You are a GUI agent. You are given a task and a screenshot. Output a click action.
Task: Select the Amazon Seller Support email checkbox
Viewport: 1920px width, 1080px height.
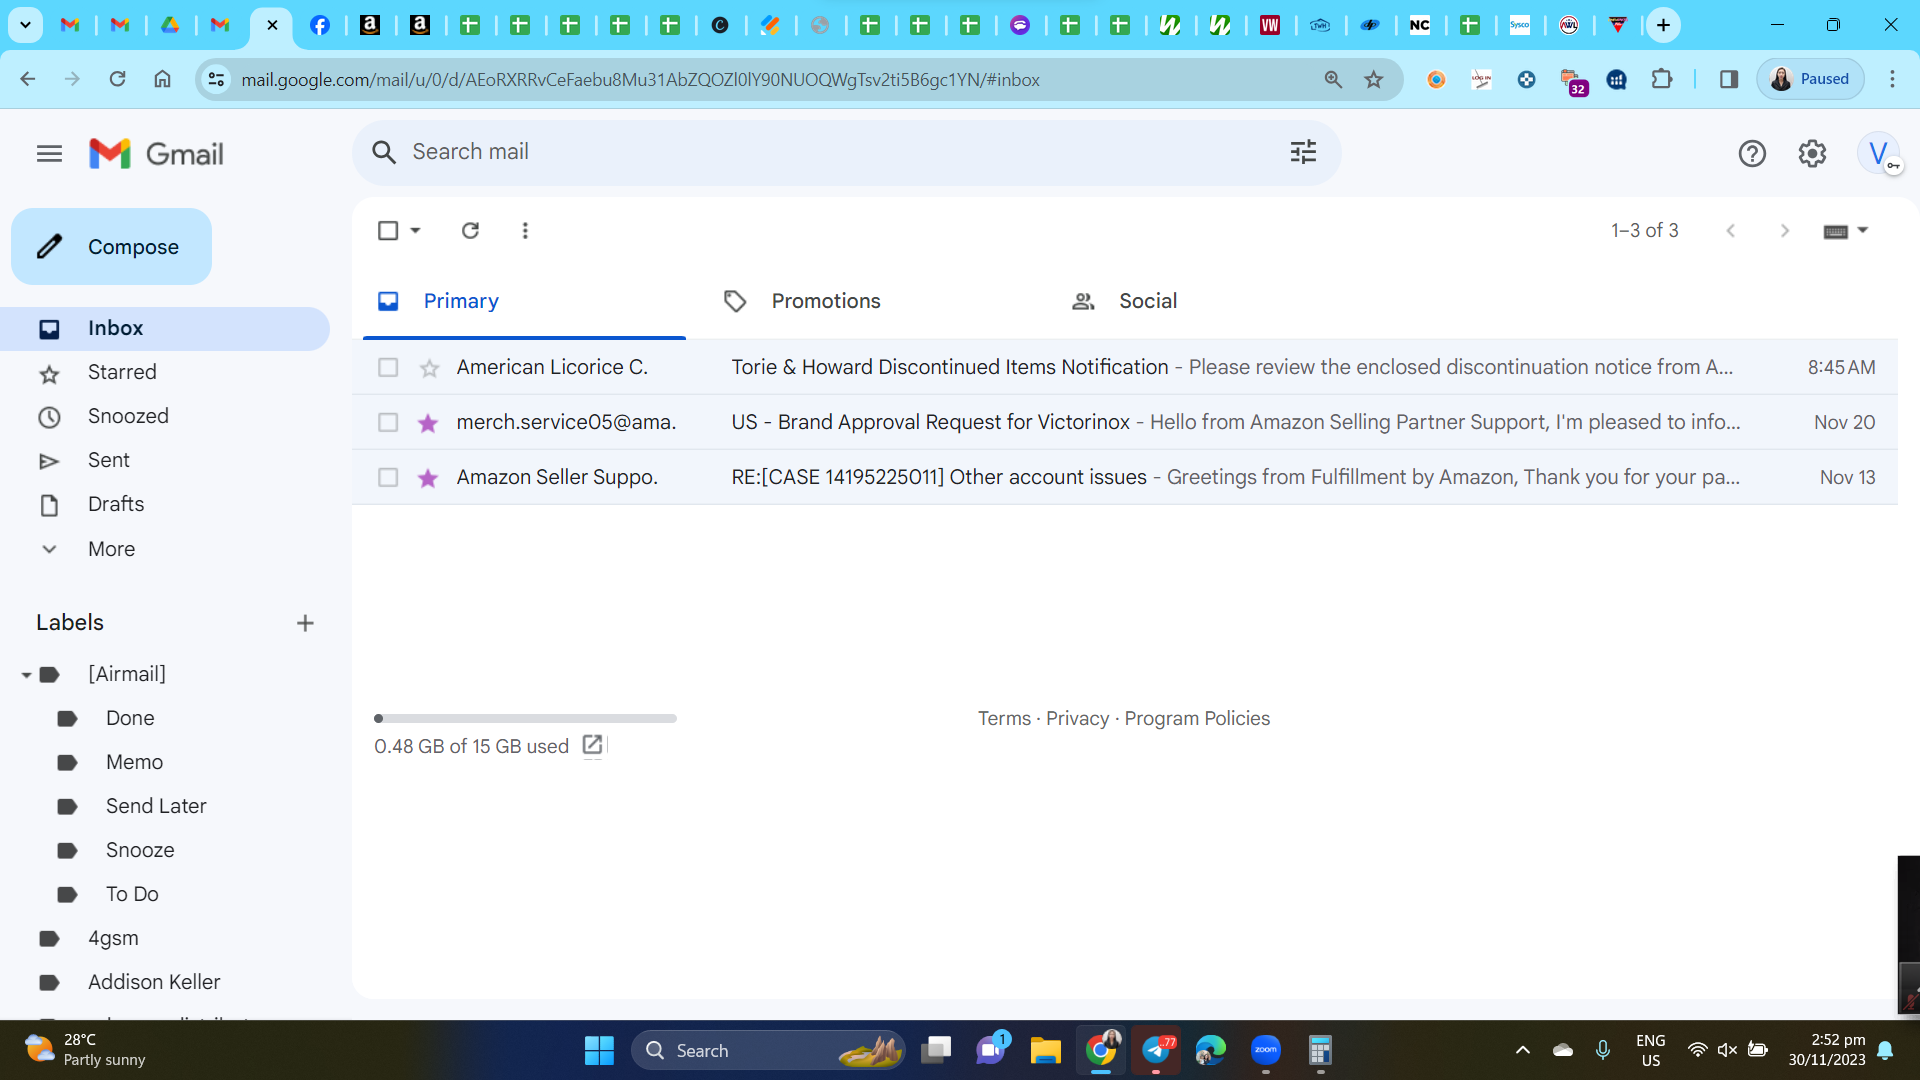click(388, 478)
